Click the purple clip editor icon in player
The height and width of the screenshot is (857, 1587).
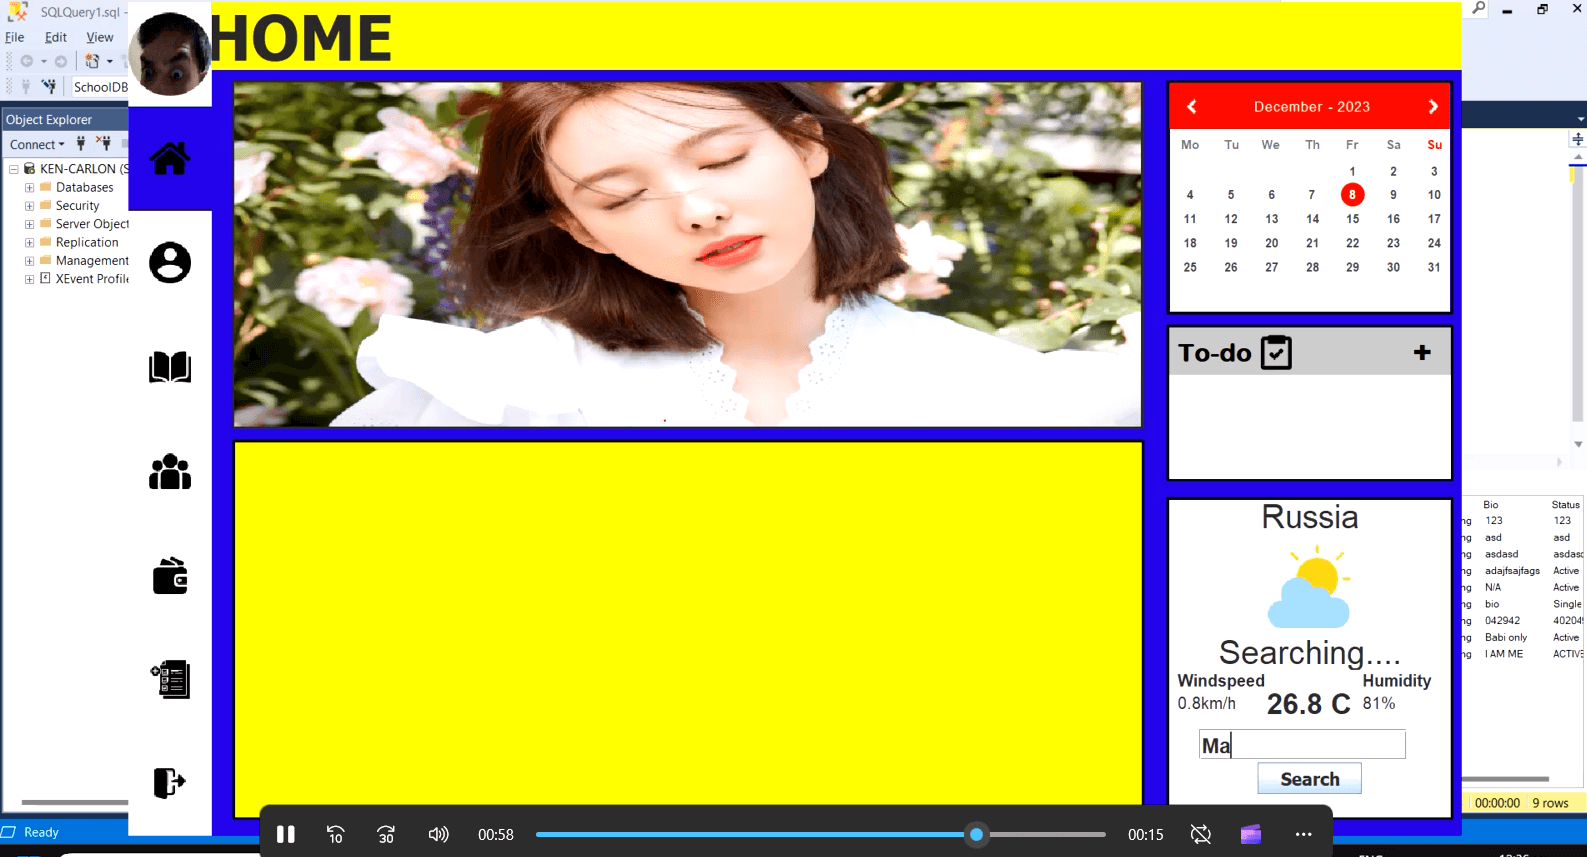click(x=1251, y=834)
